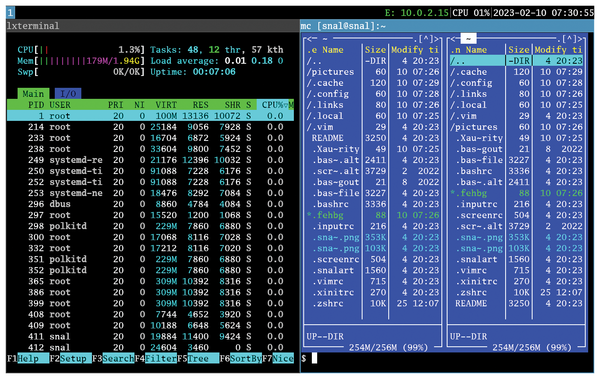This screenshot has height=379, width=600.
Task: Select .zshrc in left mc panel
Action: 373,304
